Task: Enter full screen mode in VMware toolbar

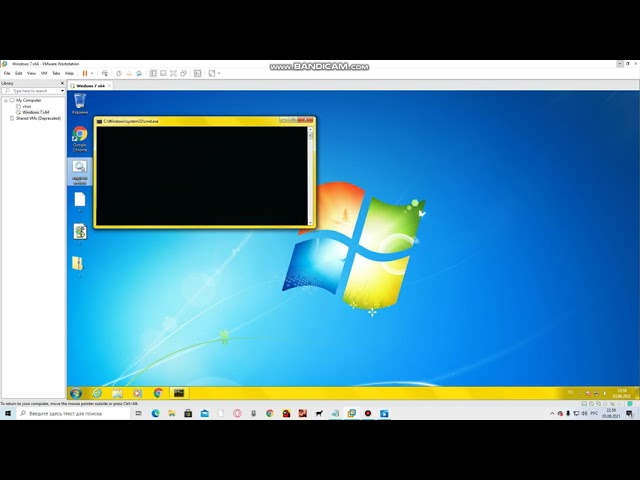Action: coord(173,73)
